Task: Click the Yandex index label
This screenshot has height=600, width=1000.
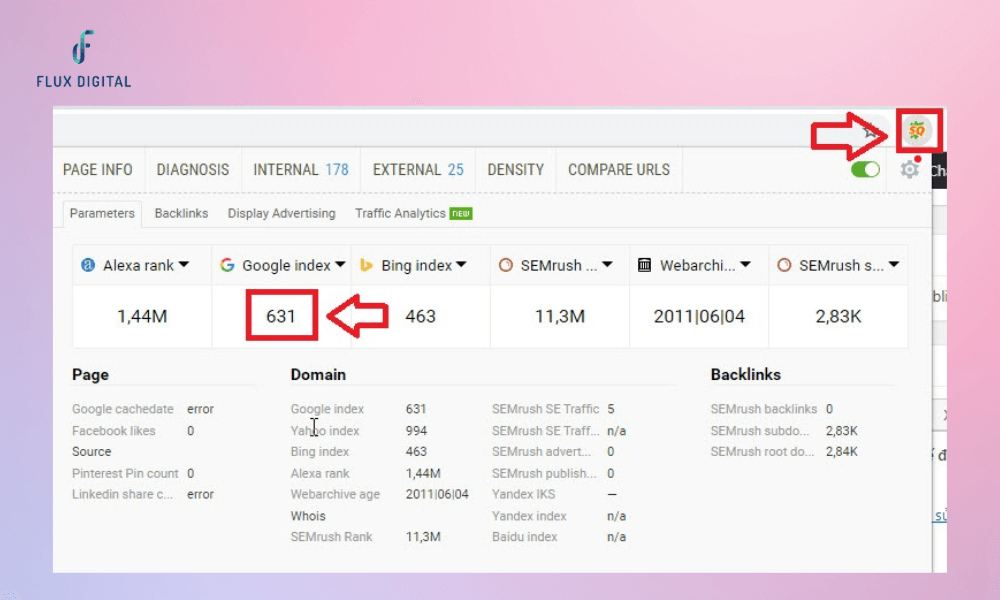Action: click(x=529, y=516)
